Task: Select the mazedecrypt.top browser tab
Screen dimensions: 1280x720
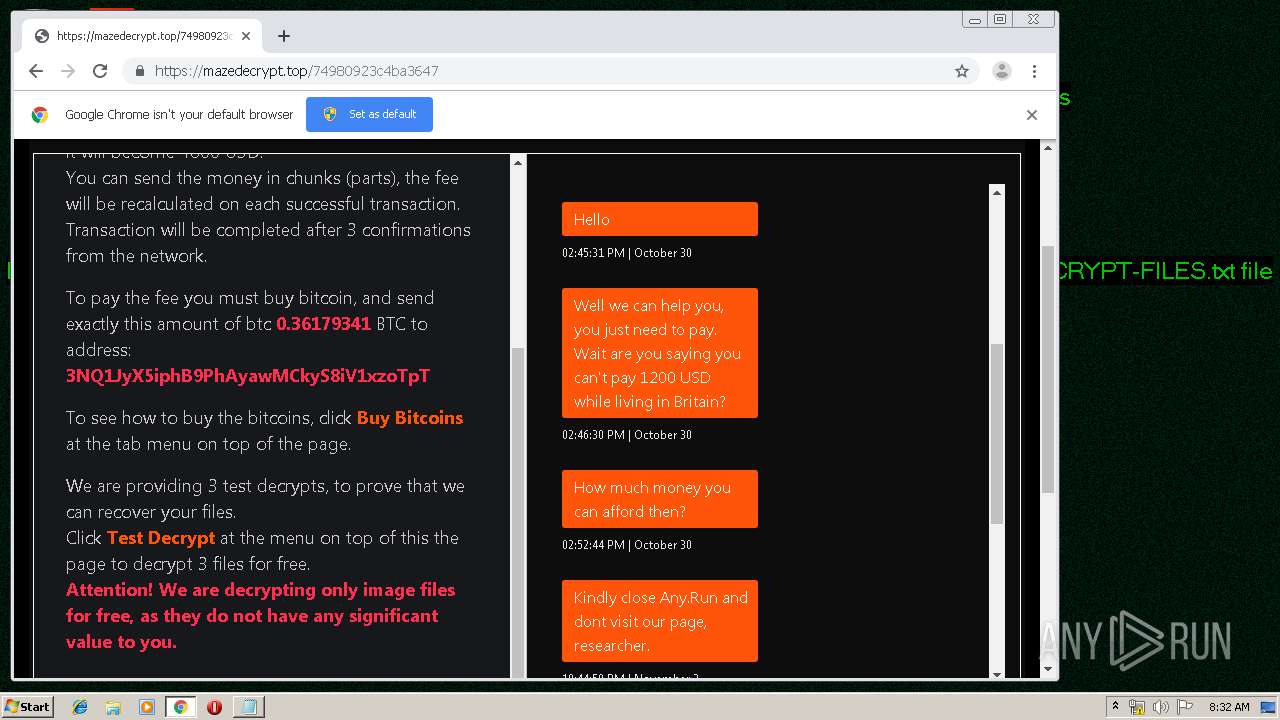Action: (143, 36)
